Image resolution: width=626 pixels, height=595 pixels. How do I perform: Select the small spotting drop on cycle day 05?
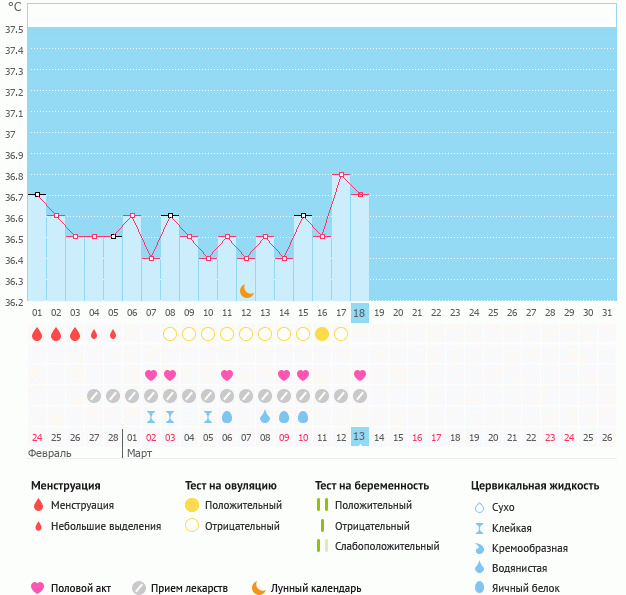pos(113,334)
